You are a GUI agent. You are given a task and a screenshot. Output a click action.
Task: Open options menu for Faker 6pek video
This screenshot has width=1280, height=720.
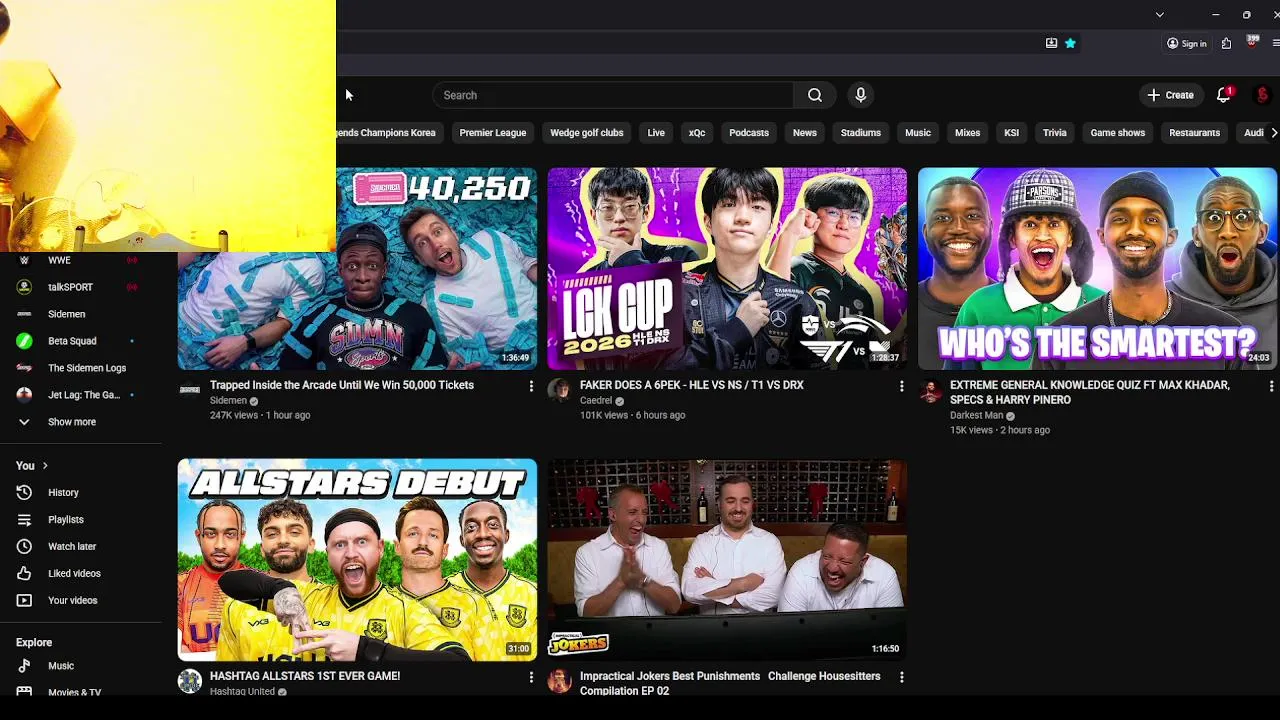(x=901, y=386)
